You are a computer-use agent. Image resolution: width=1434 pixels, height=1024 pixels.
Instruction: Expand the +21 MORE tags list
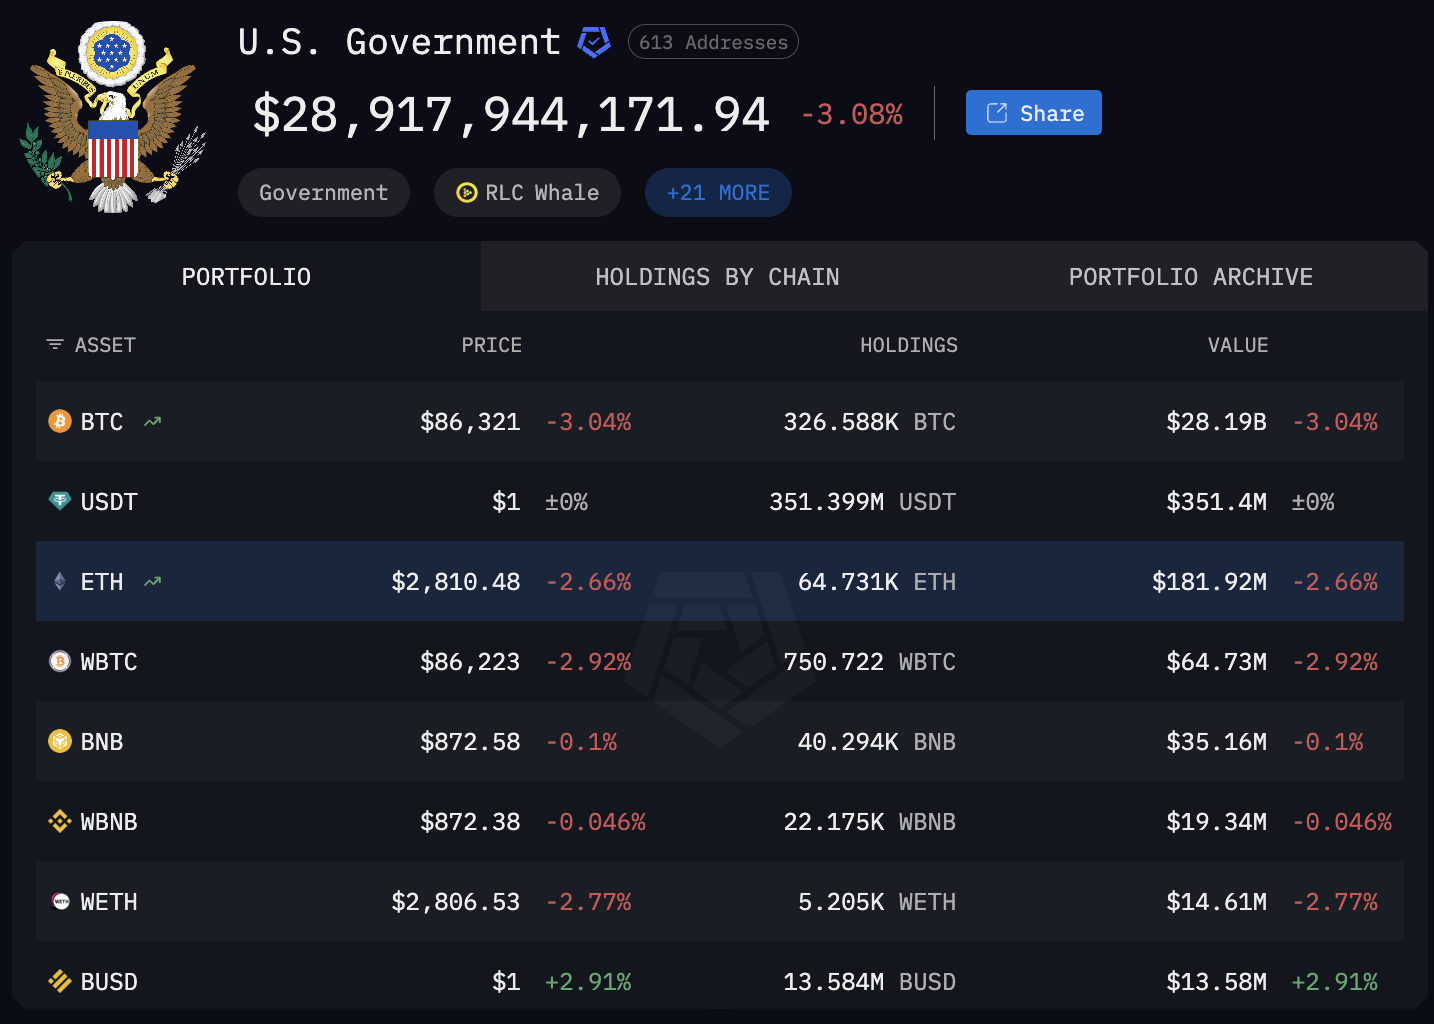718,192
